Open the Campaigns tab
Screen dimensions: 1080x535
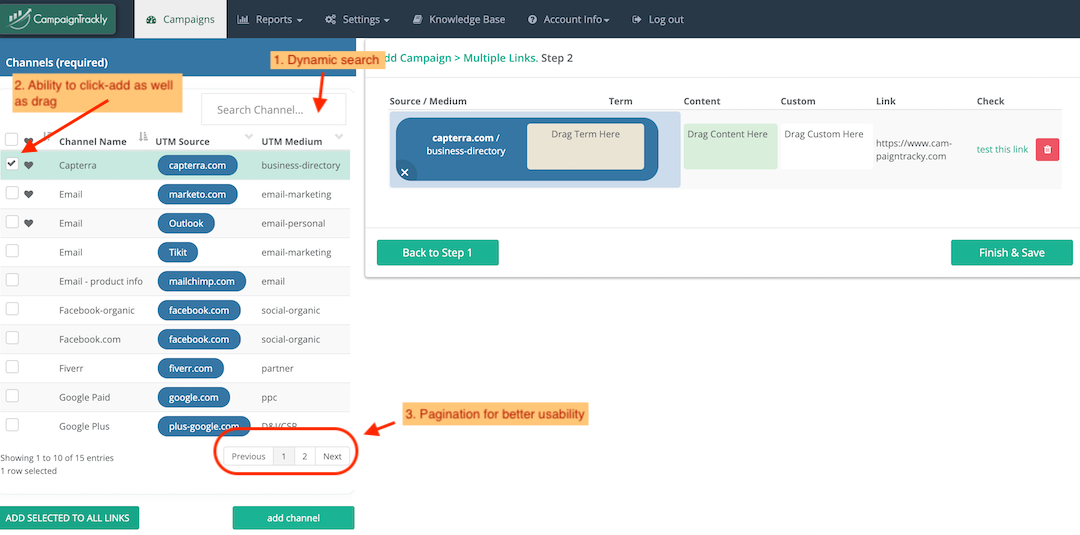180,19
